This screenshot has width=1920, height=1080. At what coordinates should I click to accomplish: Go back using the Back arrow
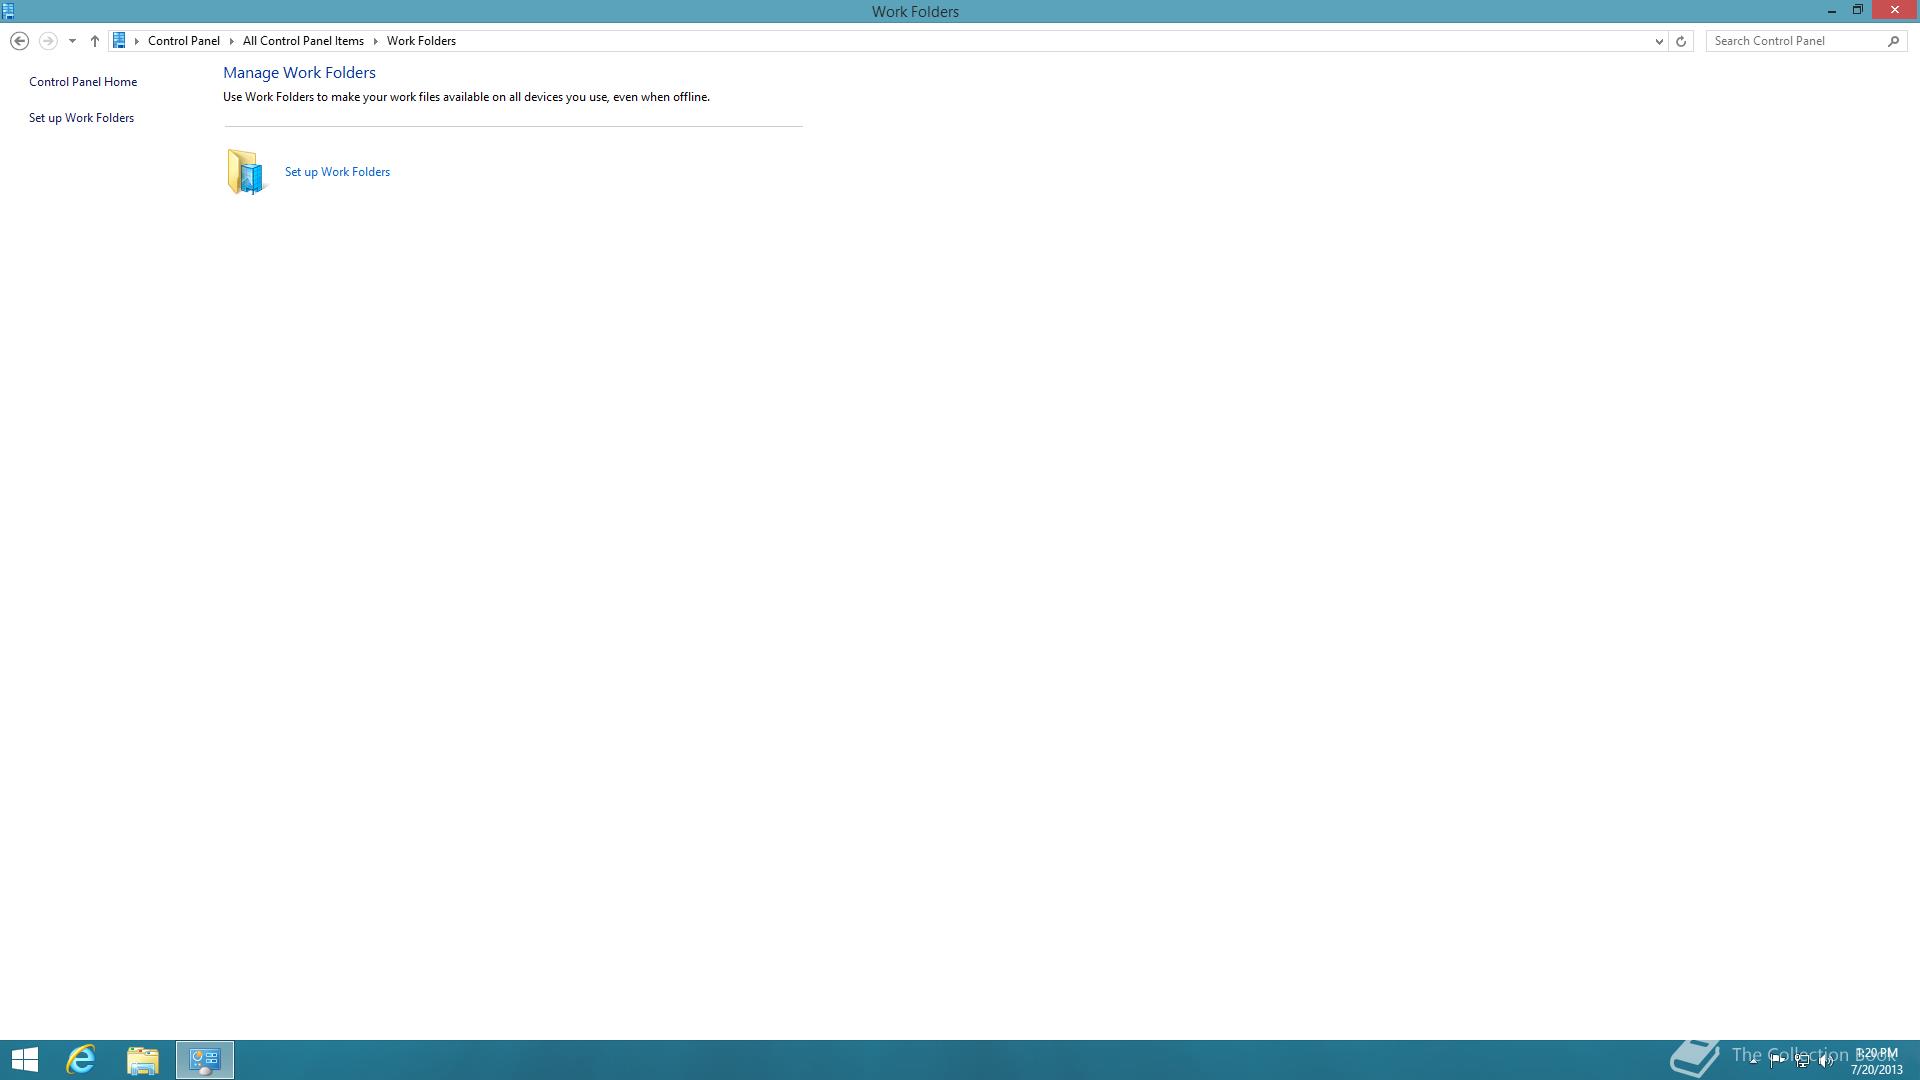(x=19, y=41)
